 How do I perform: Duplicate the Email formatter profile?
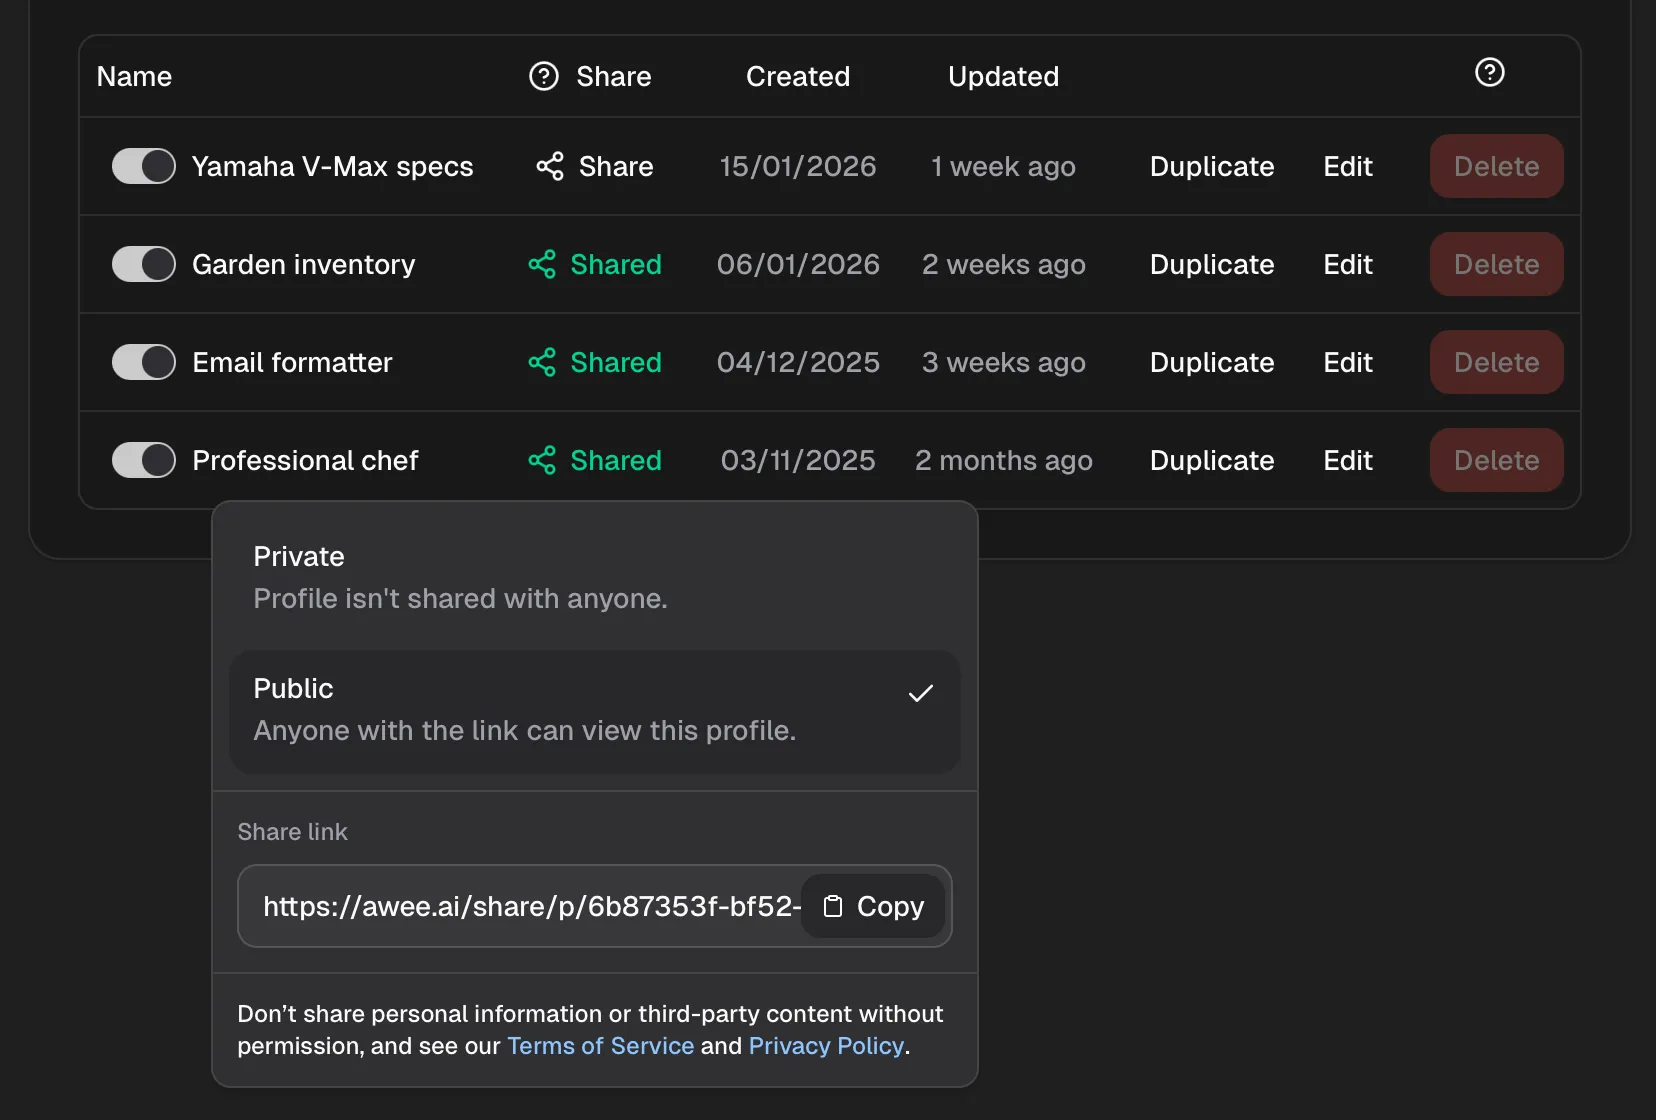pyautogui.click(x=1211, y=362)
